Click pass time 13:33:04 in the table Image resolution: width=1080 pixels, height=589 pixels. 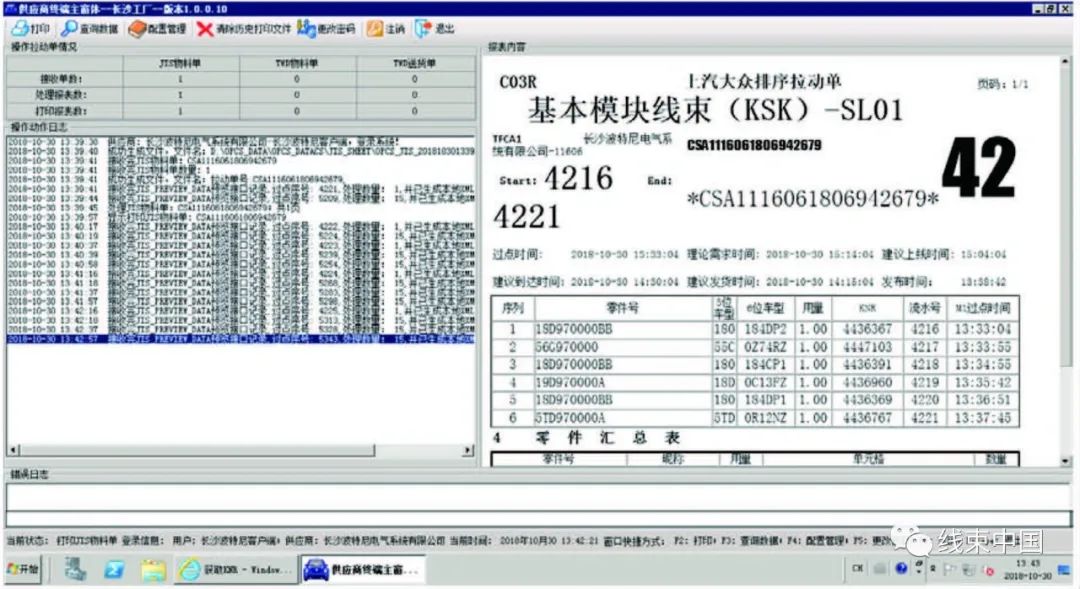tap(982, 329)
